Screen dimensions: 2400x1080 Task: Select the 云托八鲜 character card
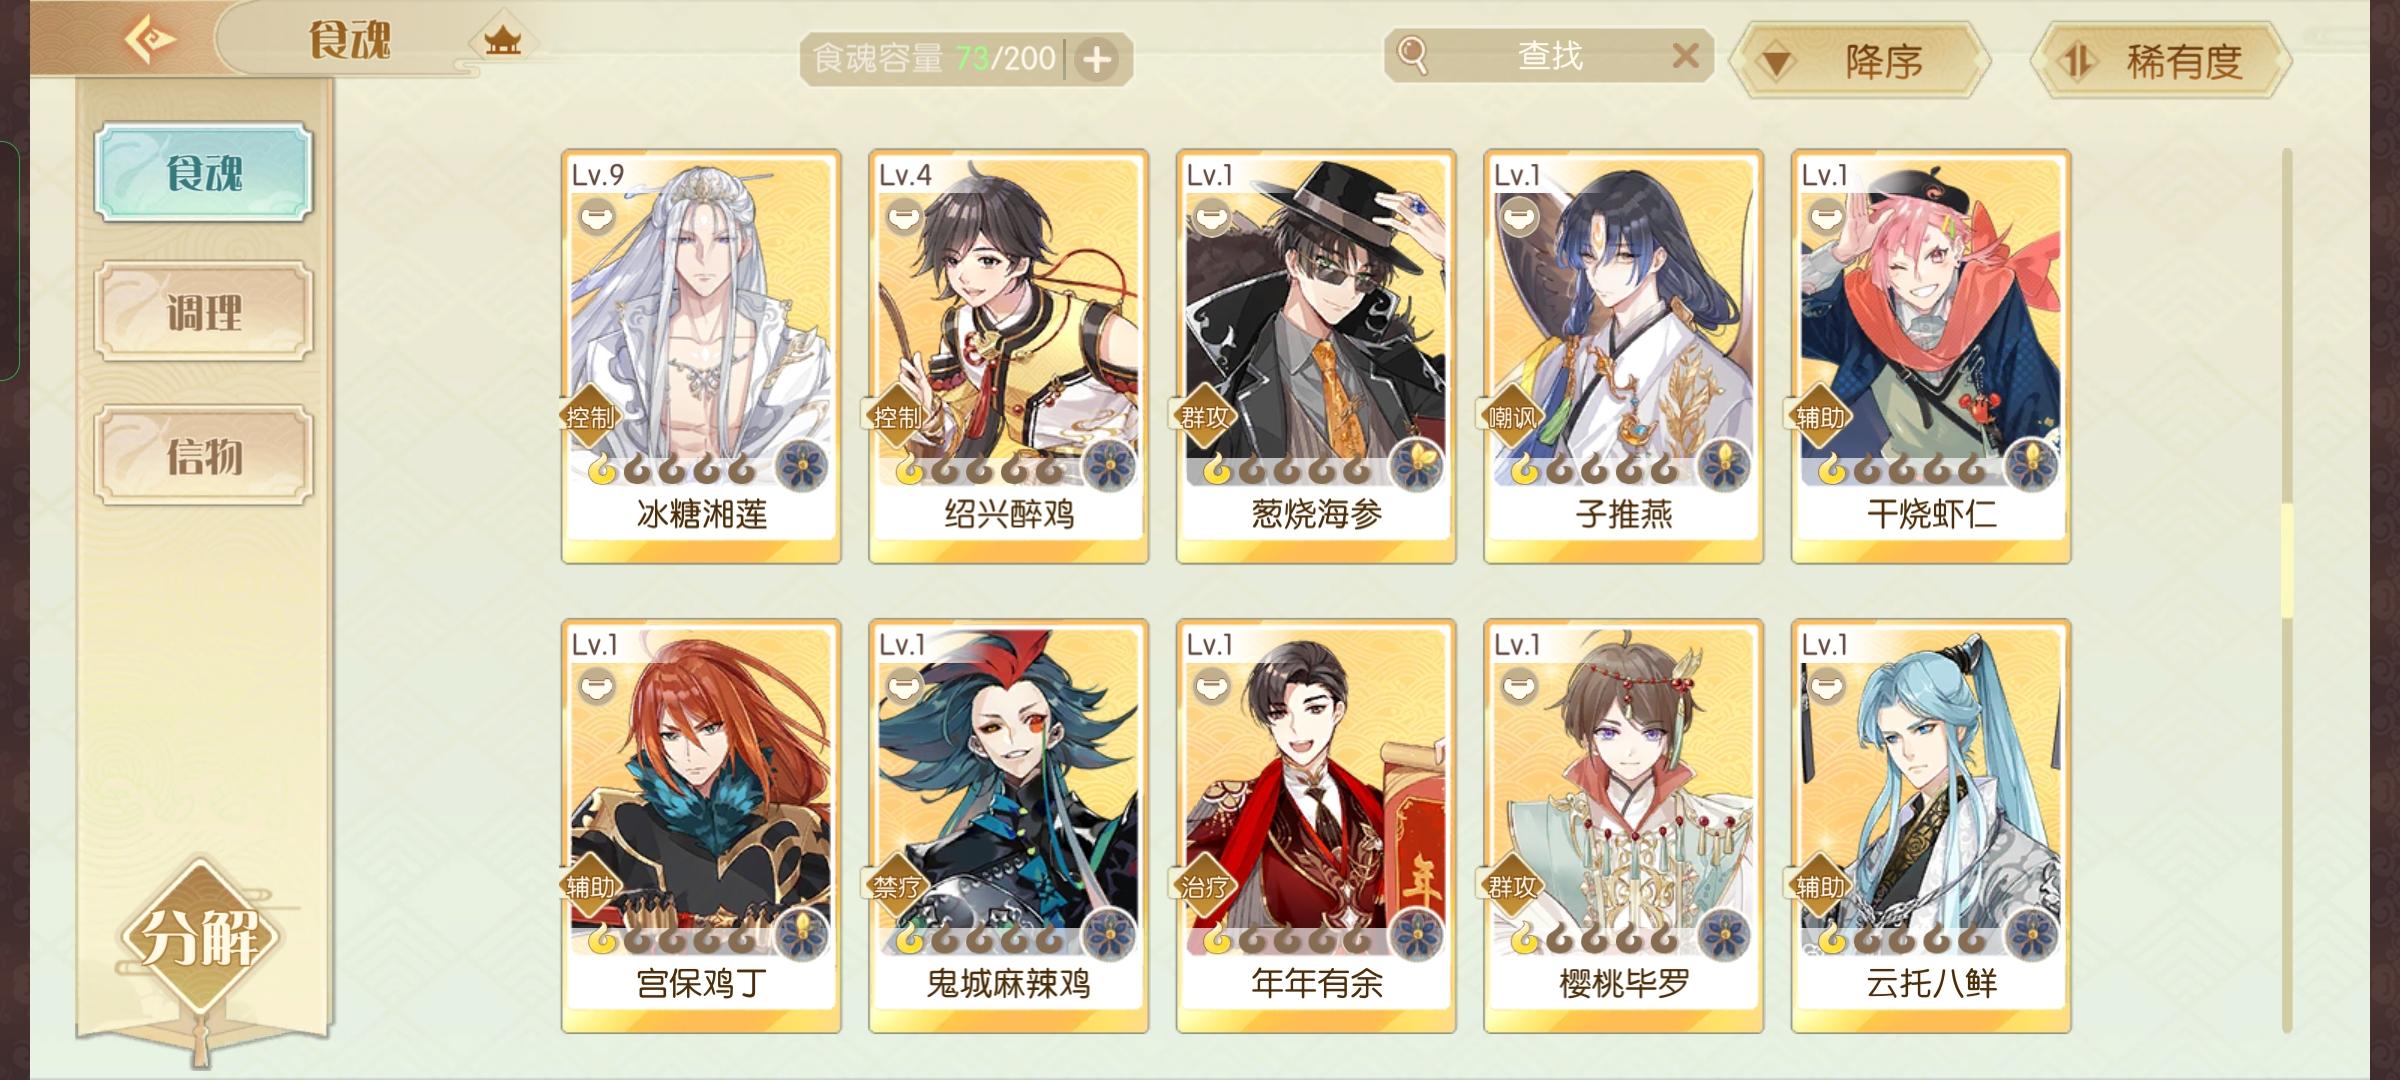click(1931, 826)
